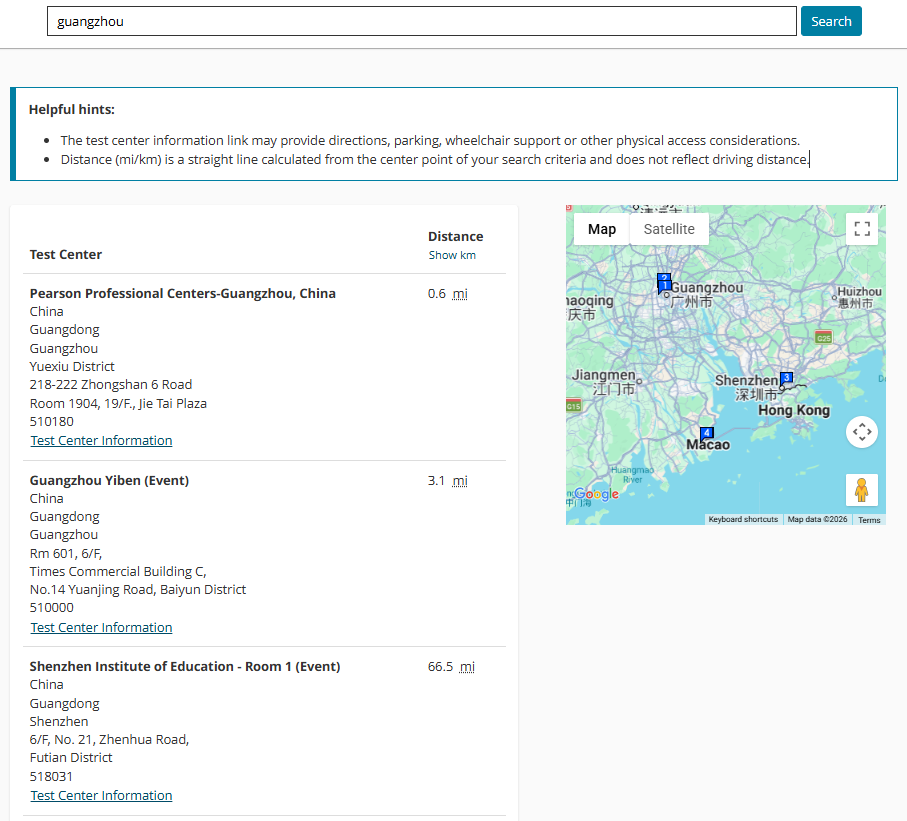Click postal code '510000'

pyautogui.click(x=51, y=608)
